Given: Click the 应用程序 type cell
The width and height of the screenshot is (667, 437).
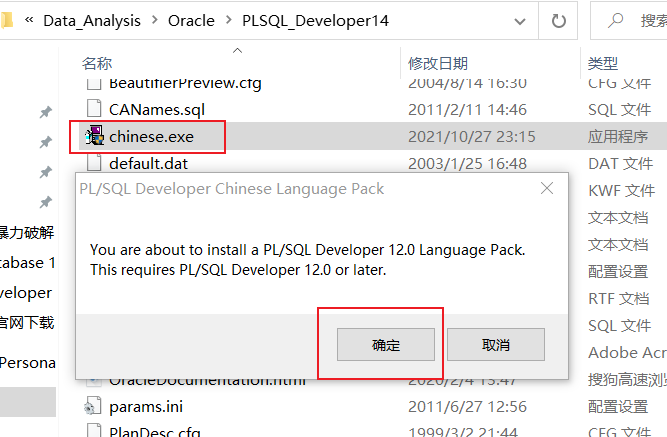Looking at the screenshot, I should (x=618, y=137).
